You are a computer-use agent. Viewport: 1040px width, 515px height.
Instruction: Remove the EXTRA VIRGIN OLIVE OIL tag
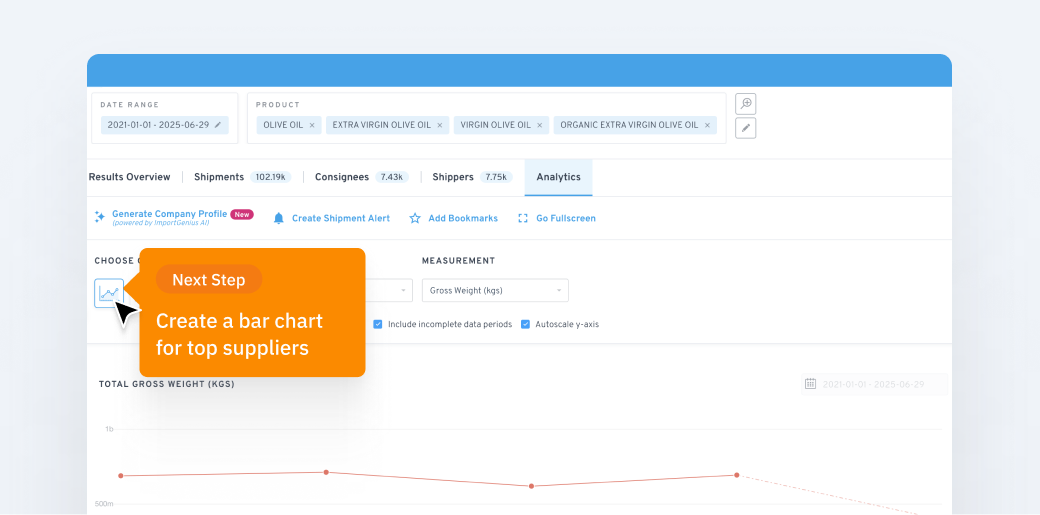point(440,125)
